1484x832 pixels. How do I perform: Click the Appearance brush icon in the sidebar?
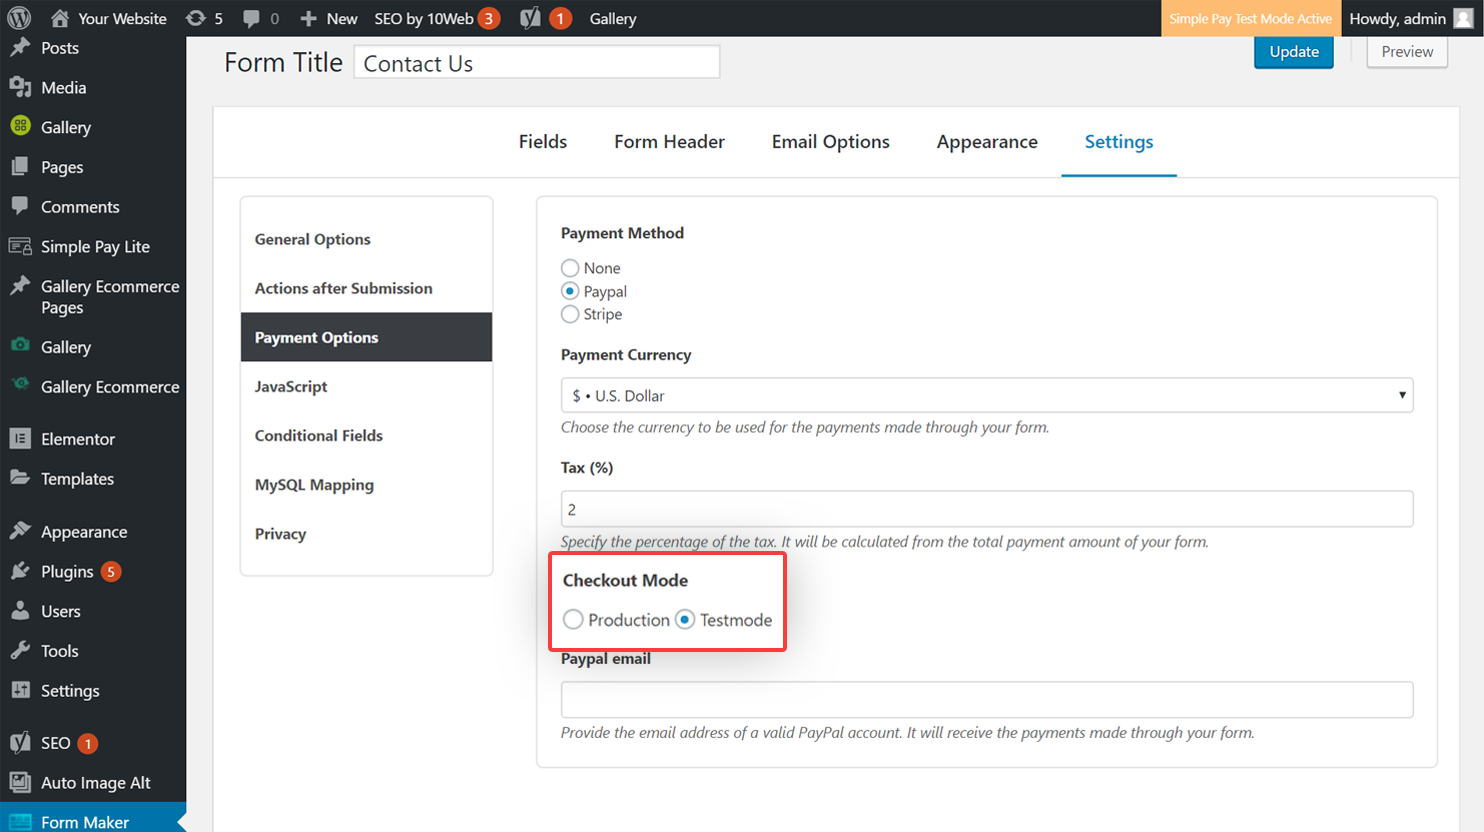tap(20, 531)
